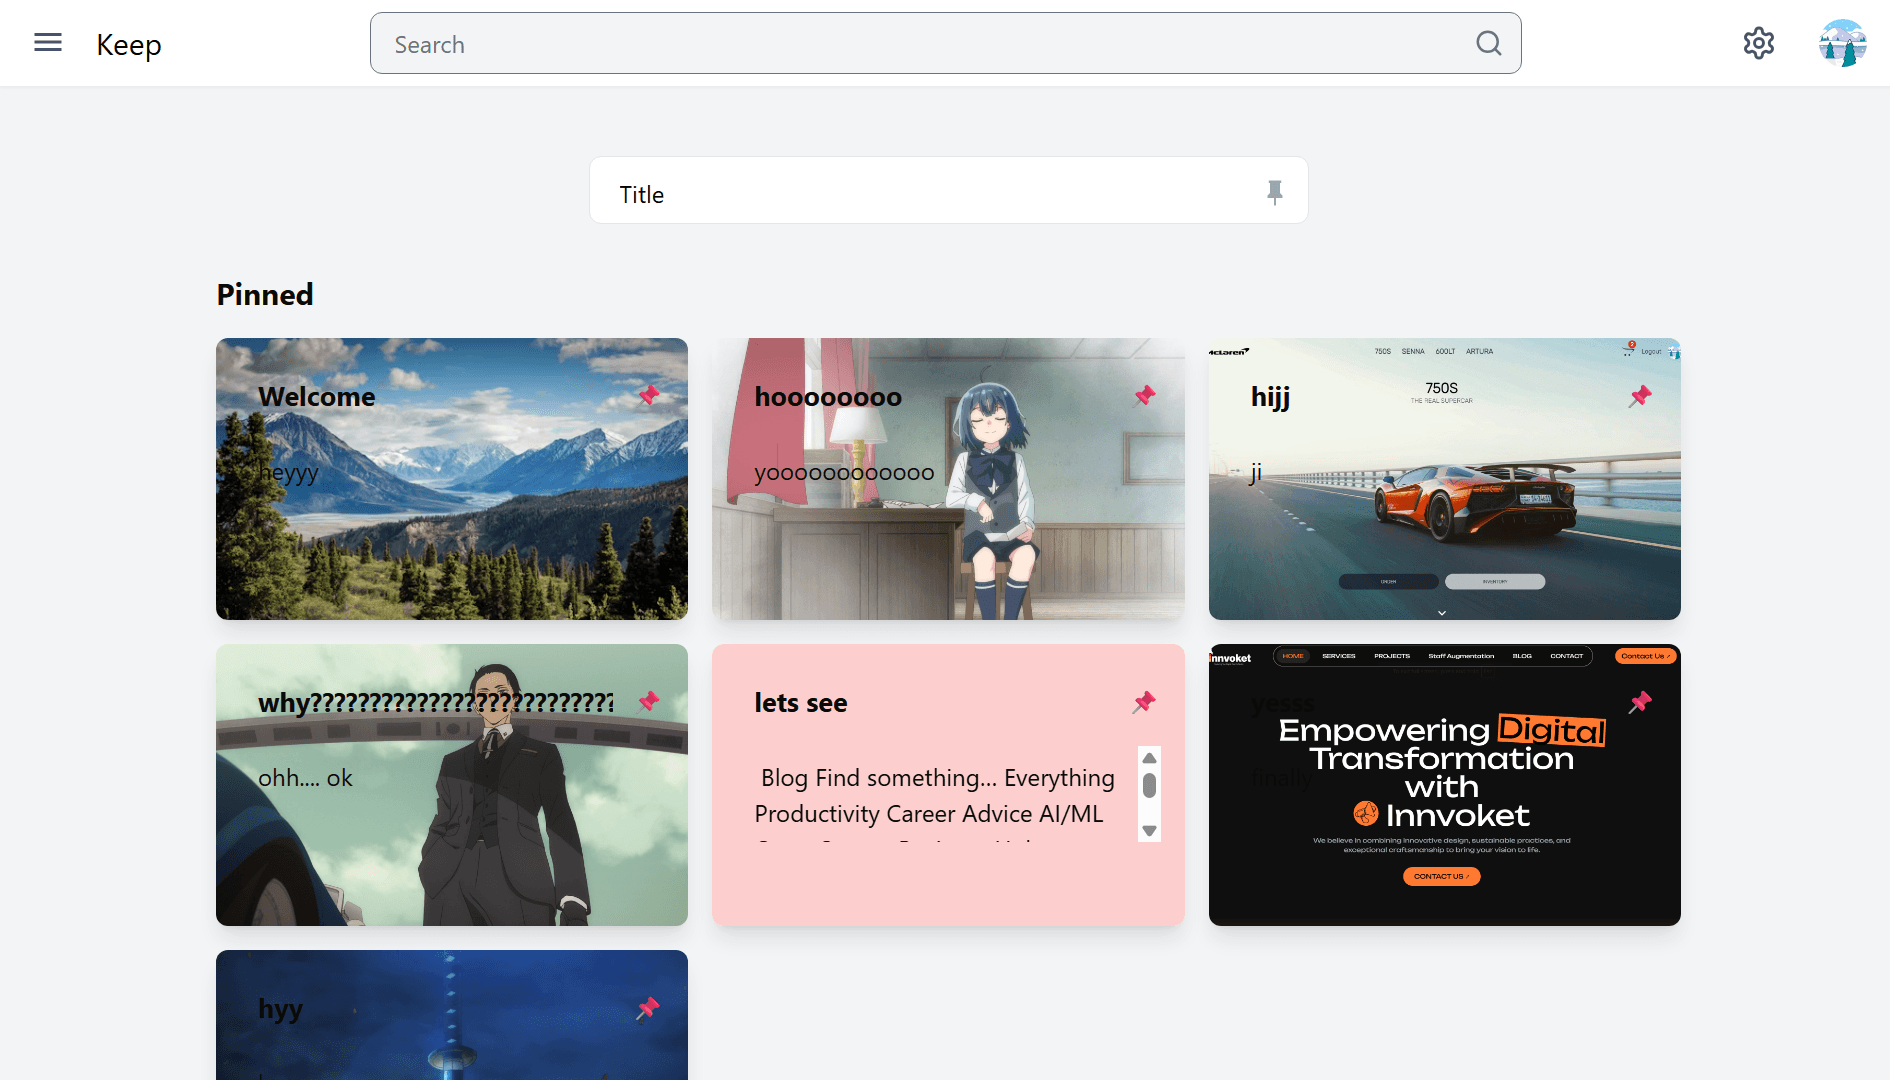Click the scrollbar thumb in lets see note

pos(1149,786)
